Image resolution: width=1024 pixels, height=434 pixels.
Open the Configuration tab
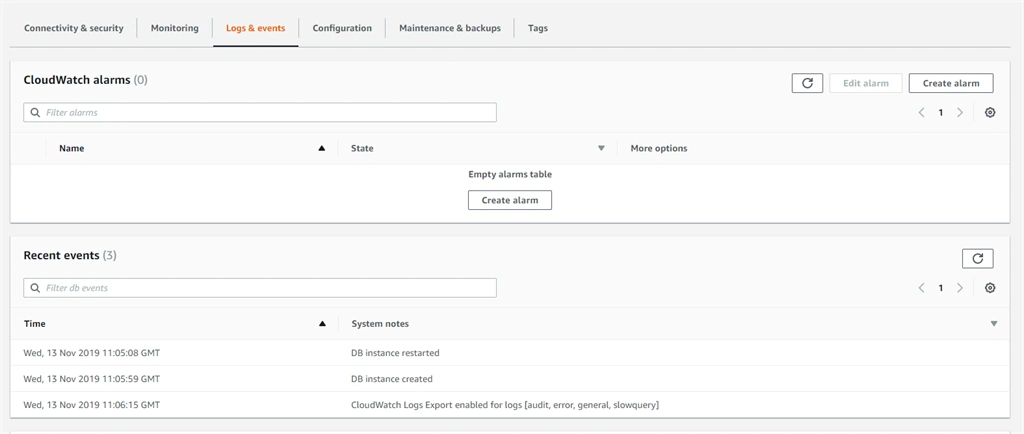(342, 28)
